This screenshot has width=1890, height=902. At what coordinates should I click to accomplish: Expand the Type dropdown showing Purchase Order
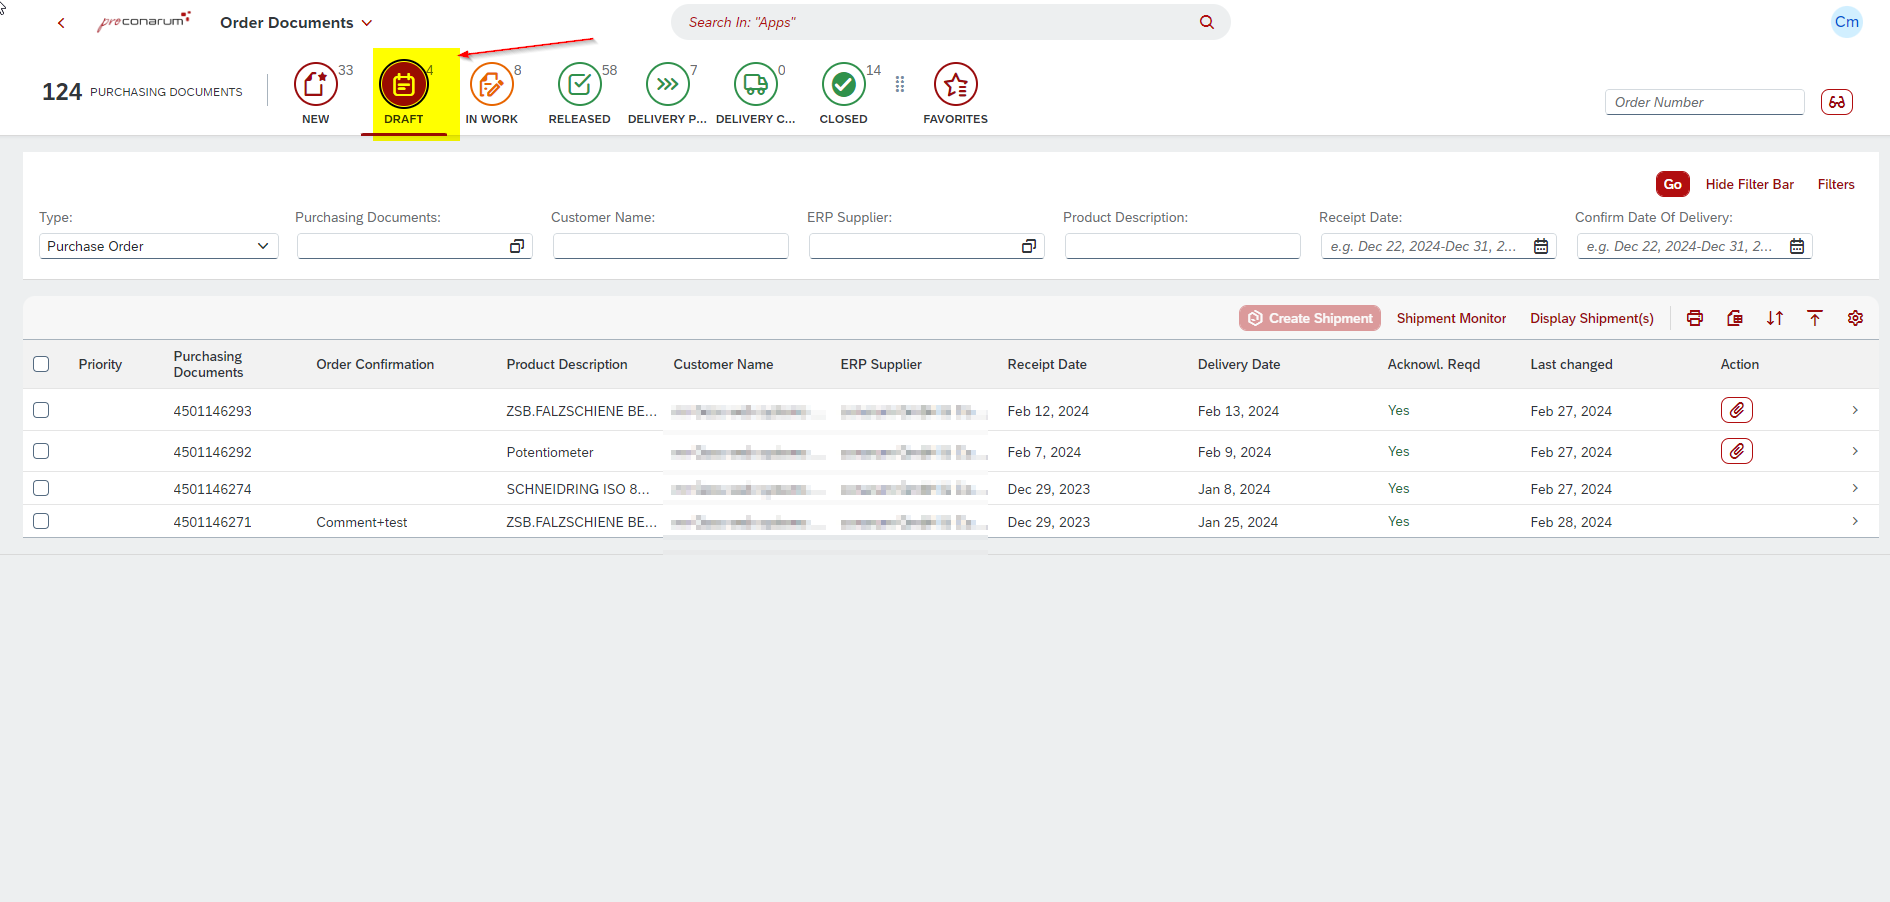pyautogui.click(x=262, y=246)
